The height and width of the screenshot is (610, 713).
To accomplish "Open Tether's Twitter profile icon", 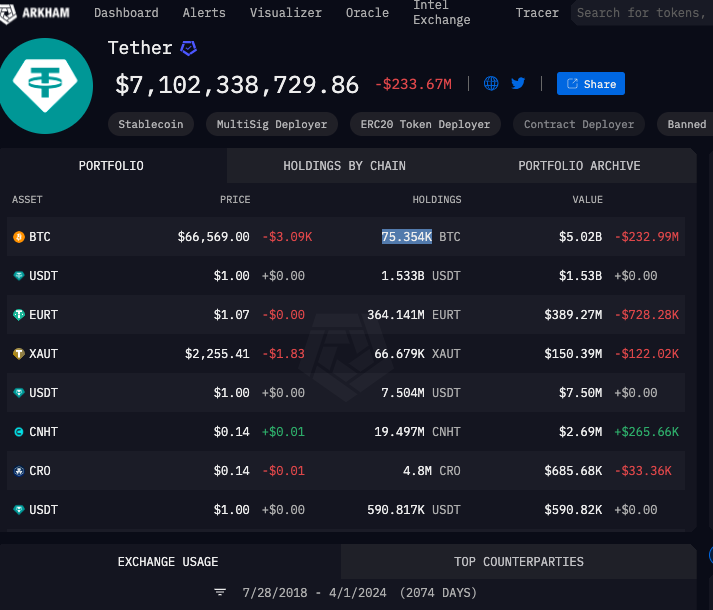I will tap(518, 84).
